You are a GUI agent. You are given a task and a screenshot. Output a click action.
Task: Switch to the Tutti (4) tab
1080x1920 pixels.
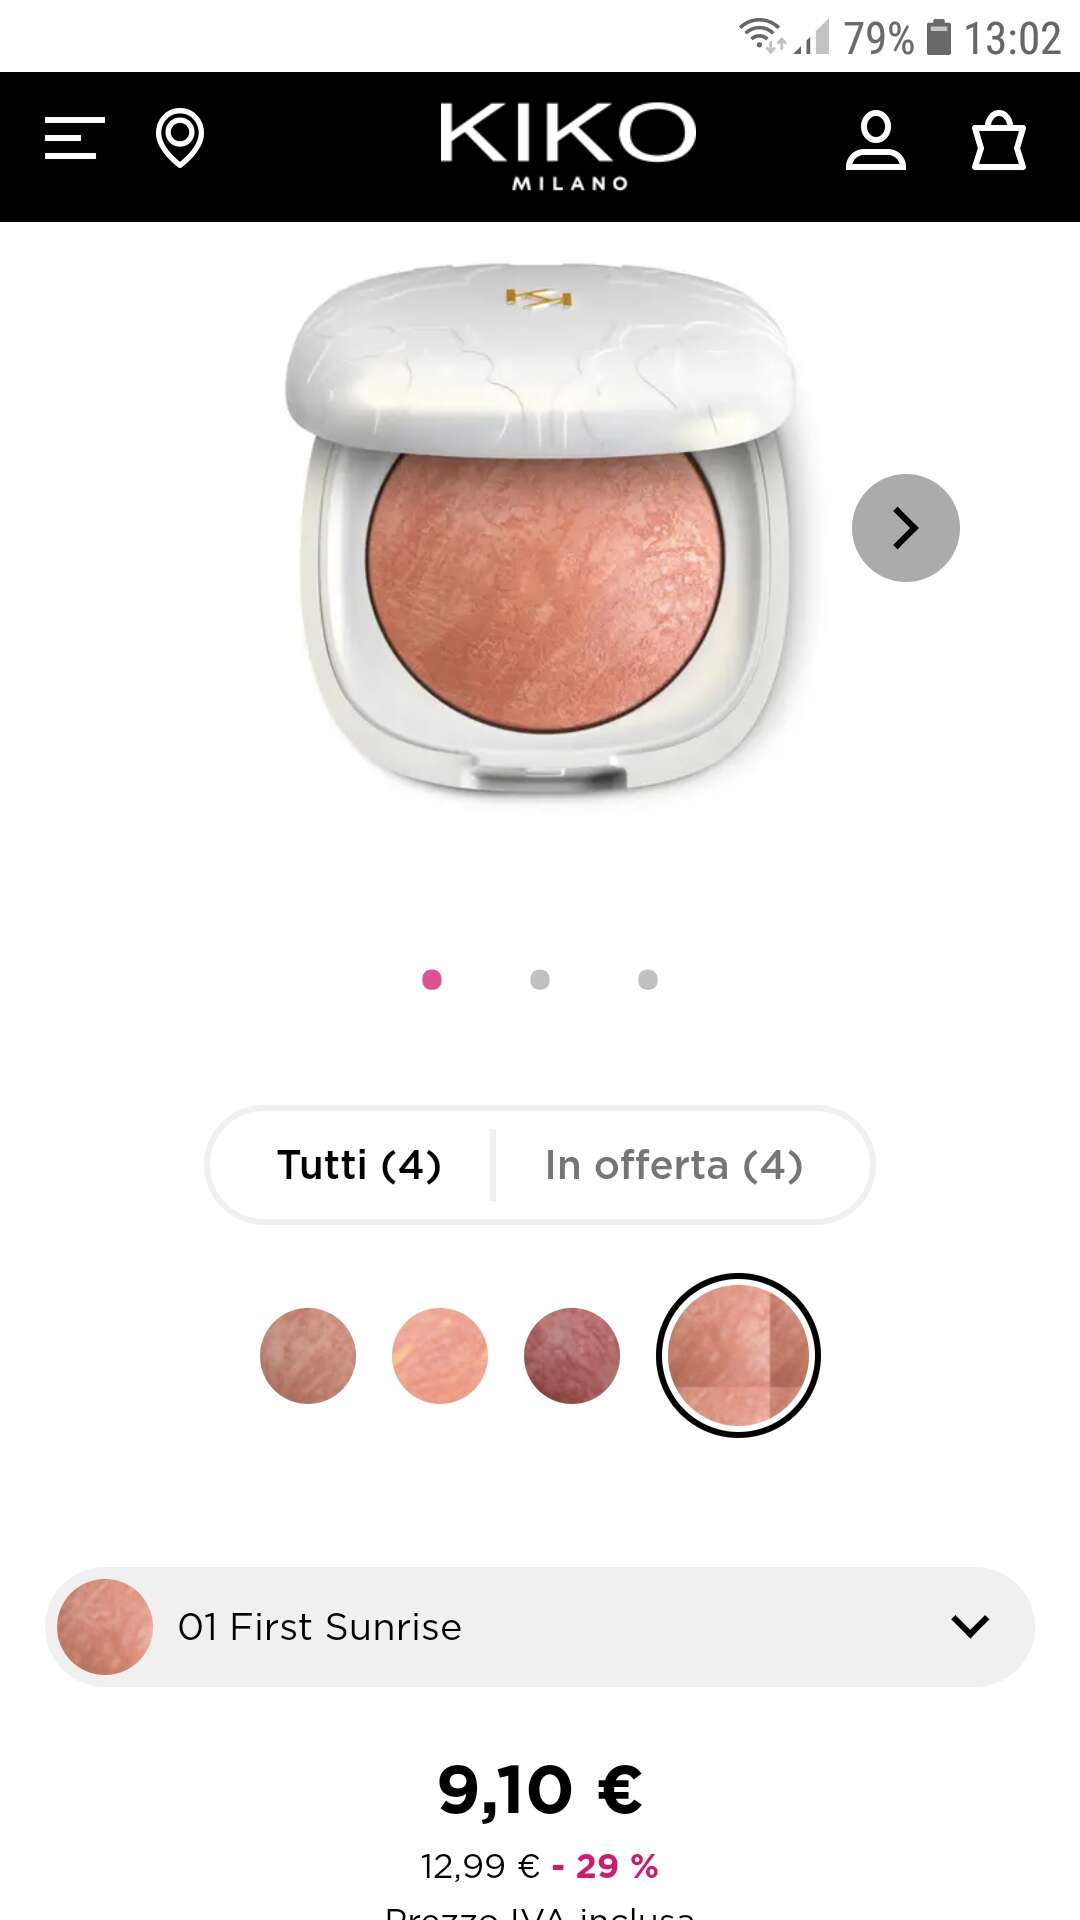tap(359, 1165)
